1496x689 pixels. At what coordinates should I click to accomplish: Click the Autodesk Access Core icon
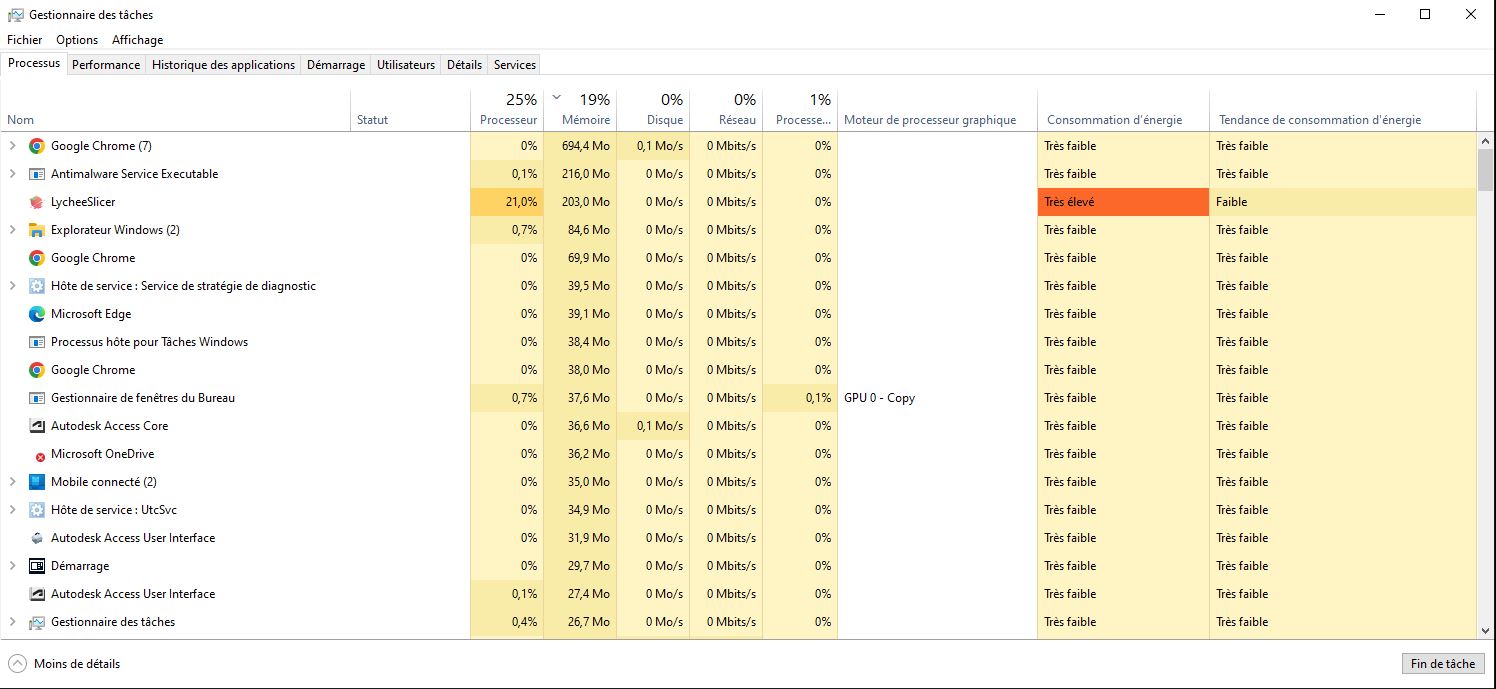point(37,426)
